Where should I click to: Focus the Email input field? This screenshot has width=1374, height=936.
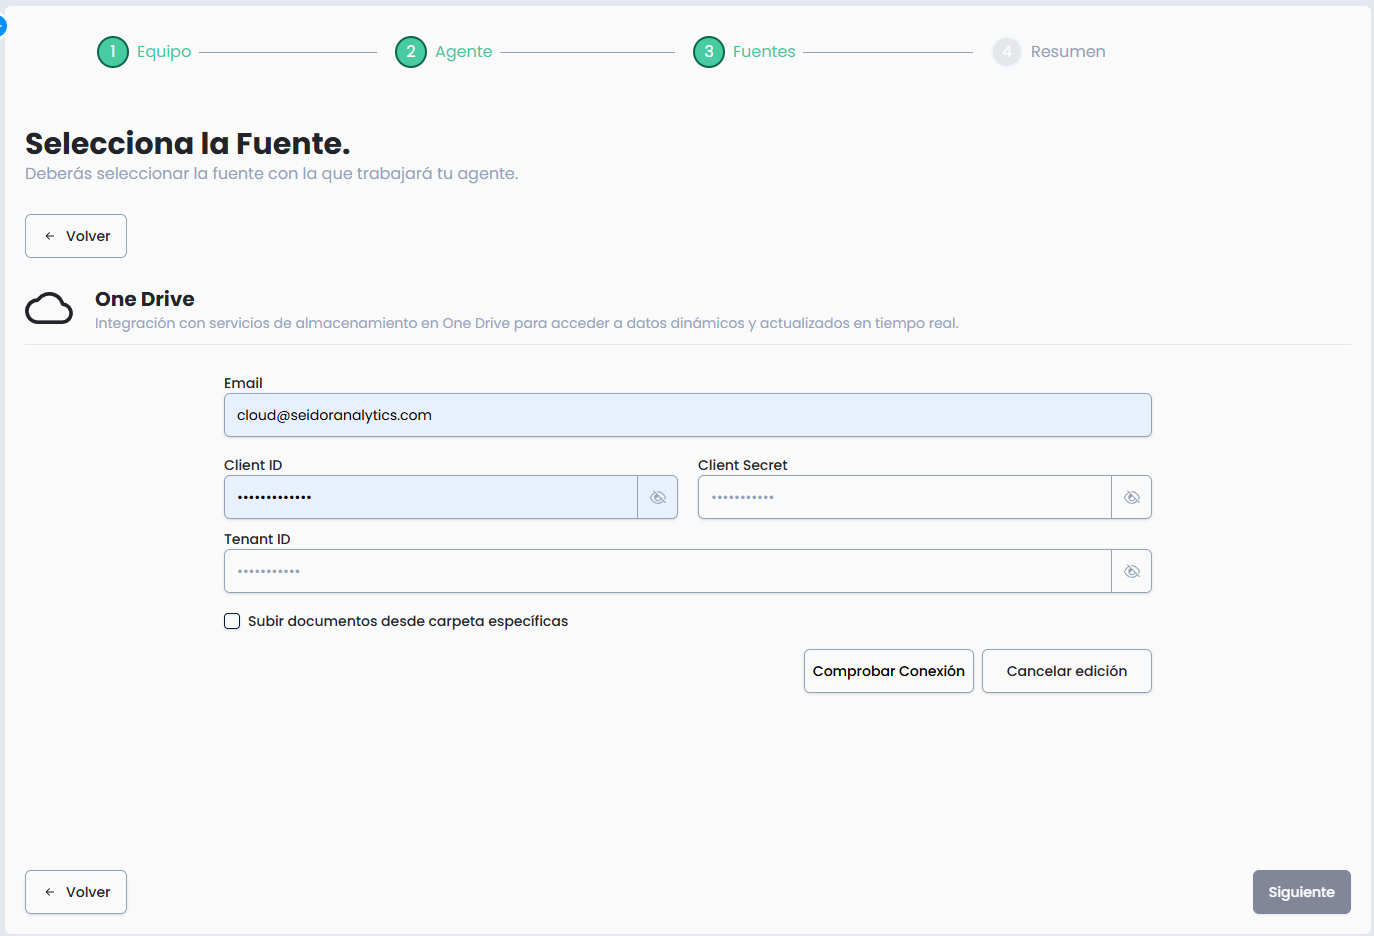[687, 415]
